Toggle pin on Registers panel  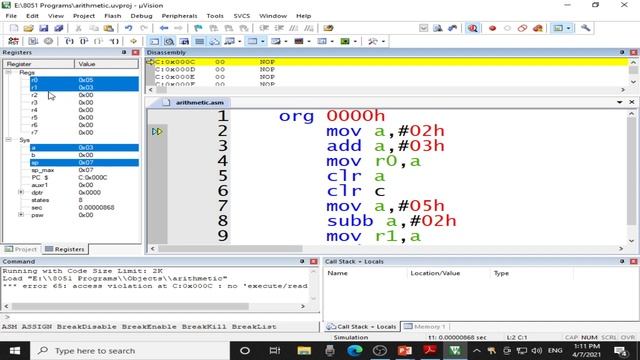[124, 52]
